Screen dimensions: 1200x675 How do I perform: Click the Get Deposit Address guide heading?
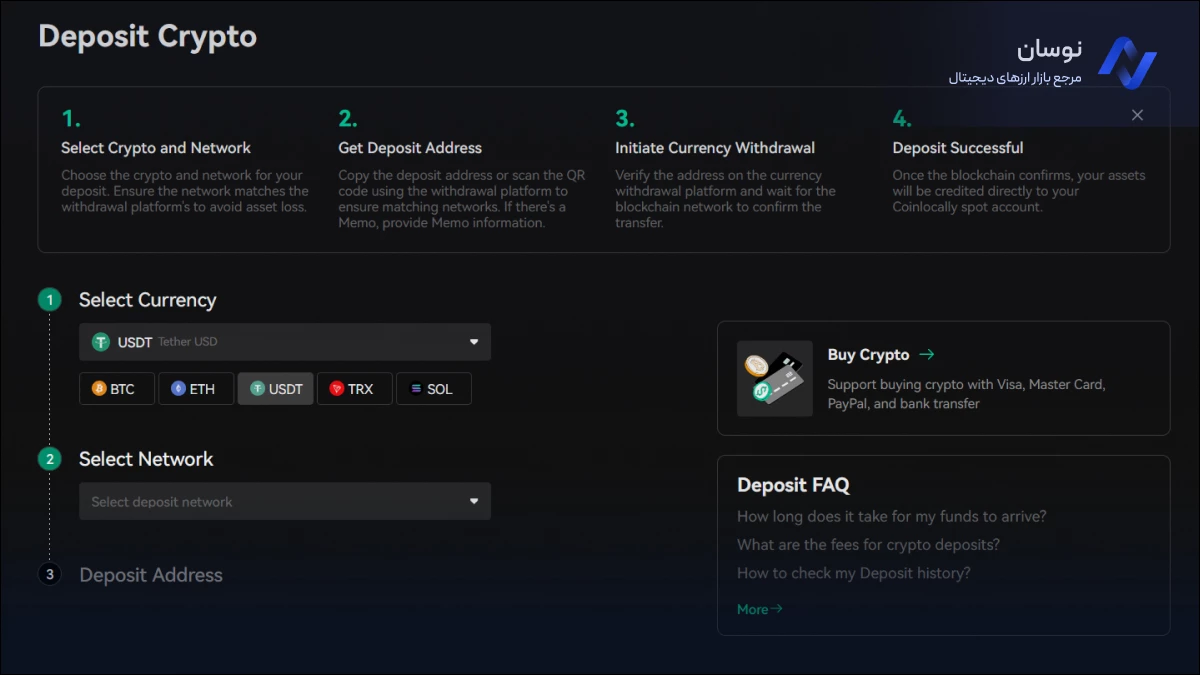pos(410,148)
